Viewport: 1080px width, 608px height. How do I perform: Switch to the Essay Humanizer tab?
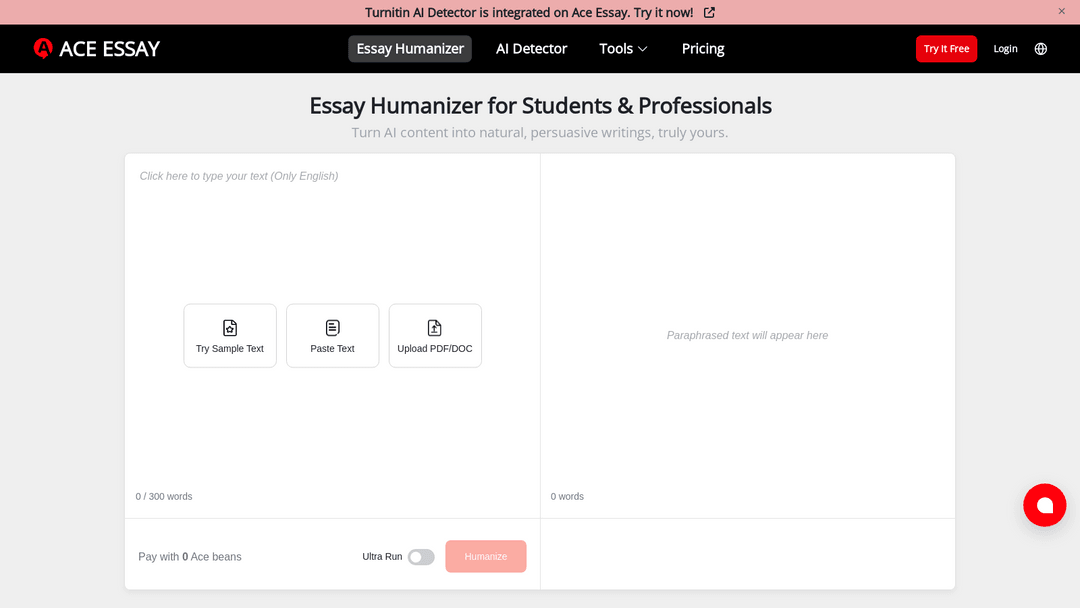tap(410, 49)
